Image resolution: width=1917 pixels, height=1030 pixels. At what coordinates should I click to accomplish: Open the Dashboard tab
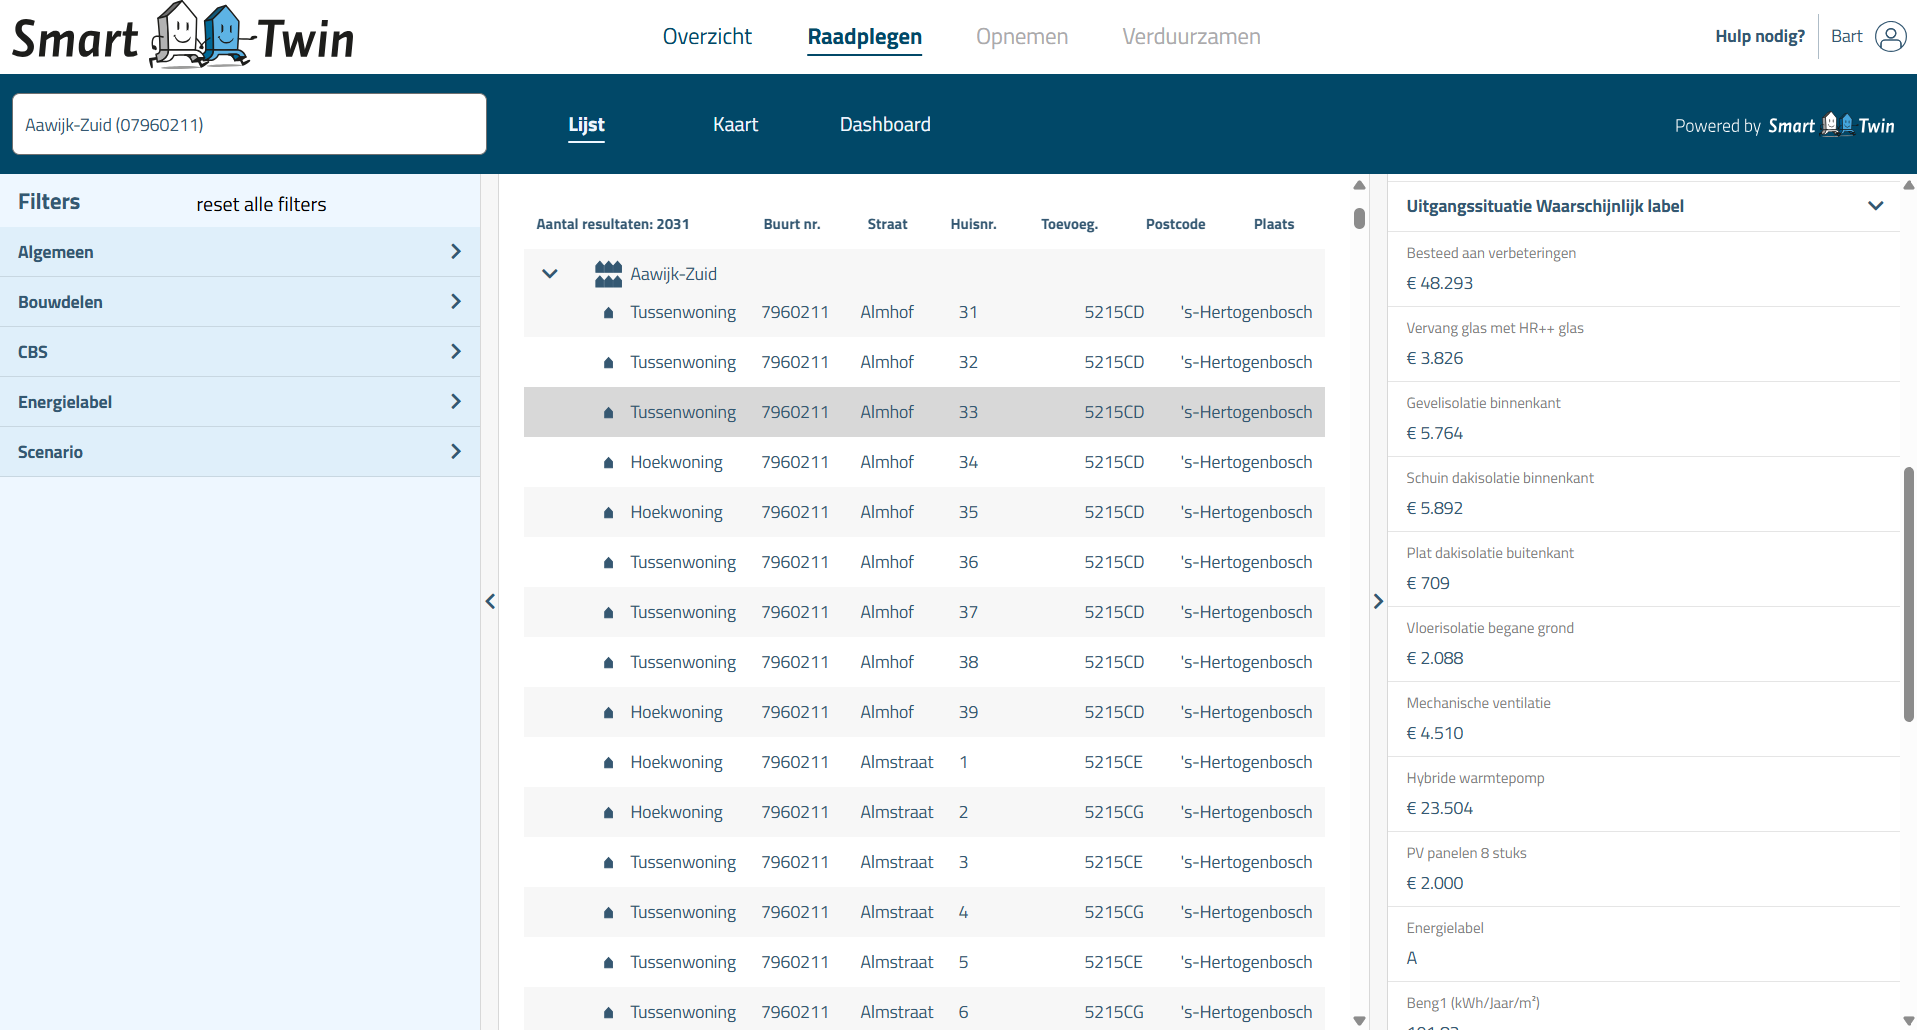click(884, 125)
